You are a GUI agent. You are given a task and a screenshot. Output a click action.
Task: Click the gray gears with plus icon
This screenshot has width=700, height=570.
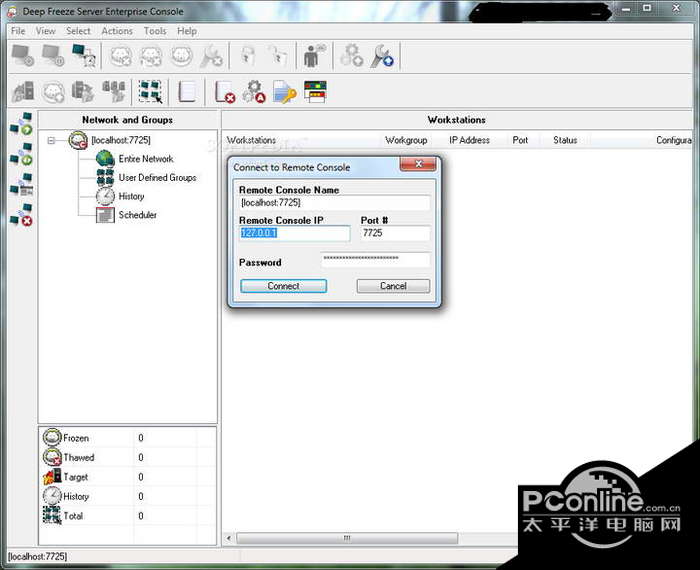[351, 56]
